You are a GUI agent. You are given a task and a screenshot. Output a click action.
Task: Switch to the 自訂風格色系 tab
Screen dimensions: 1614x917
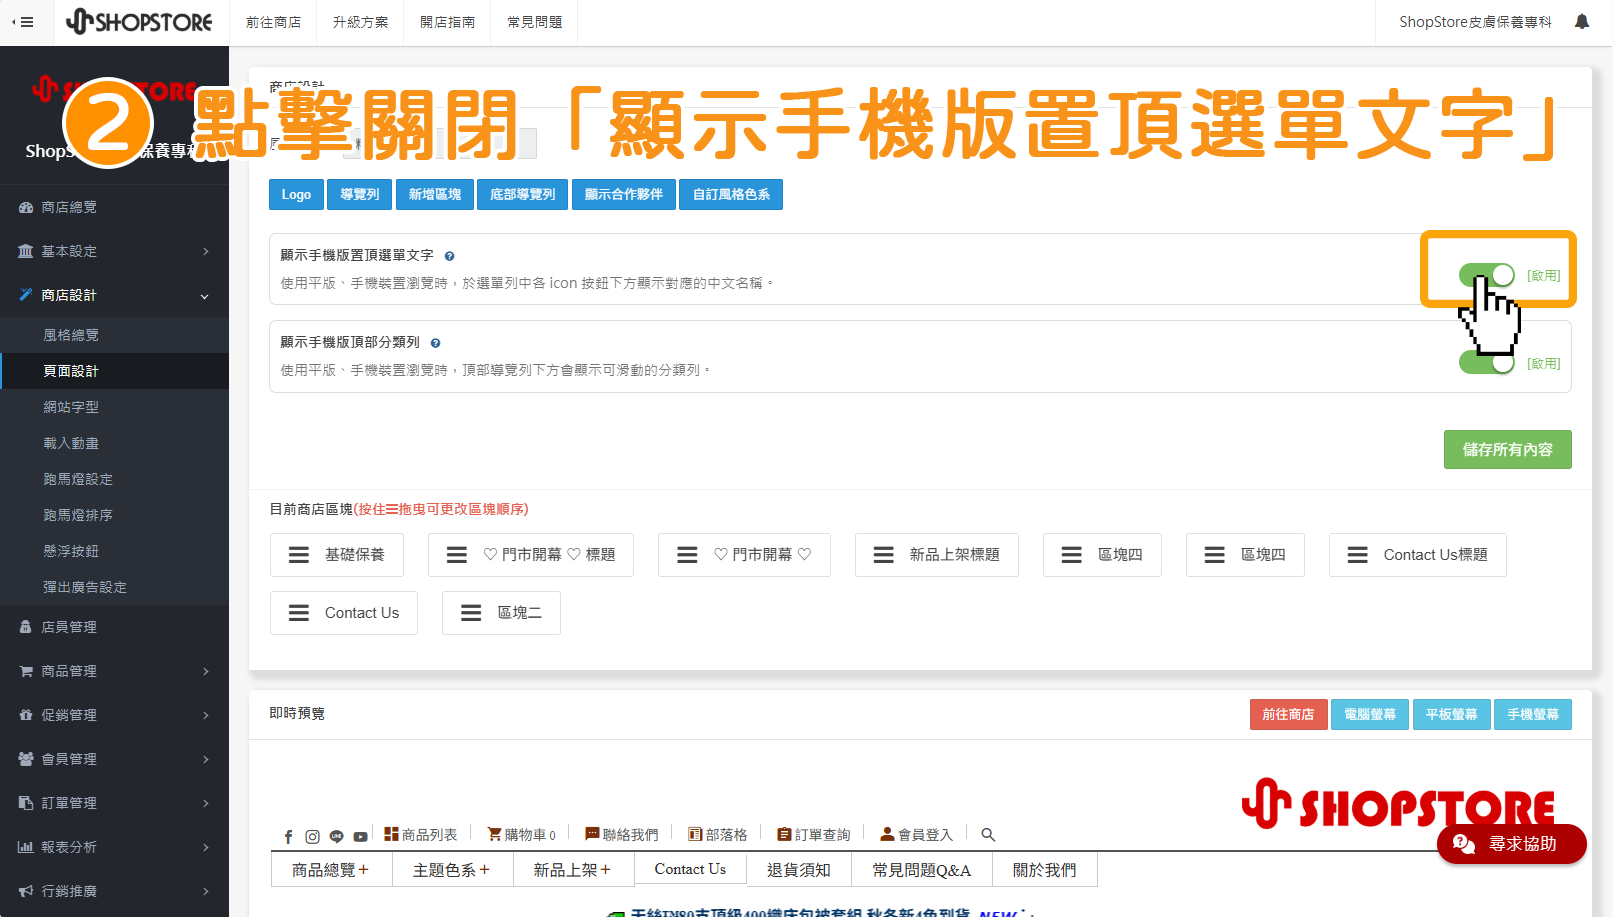coord(731,194)
